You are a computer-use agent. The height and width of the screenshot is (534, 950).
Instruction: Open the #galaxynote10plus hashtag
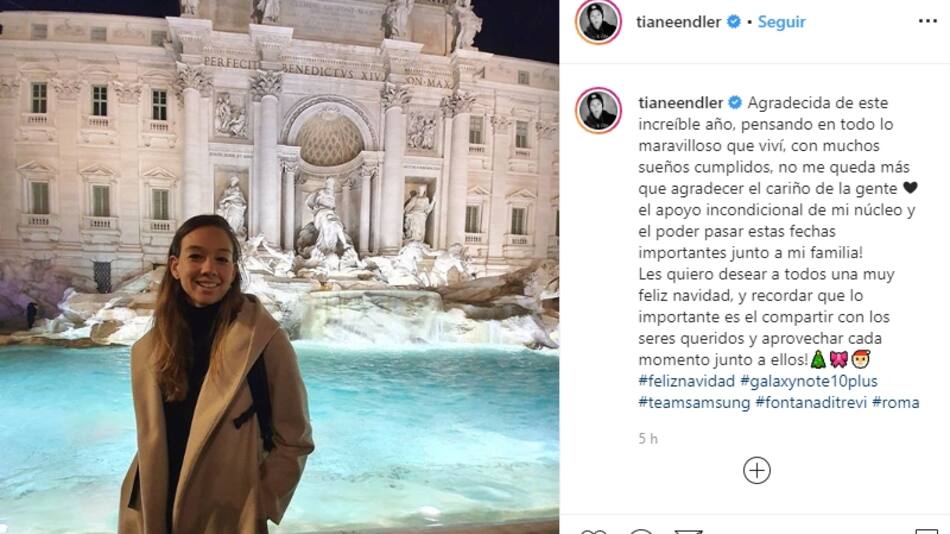point(809,381)
